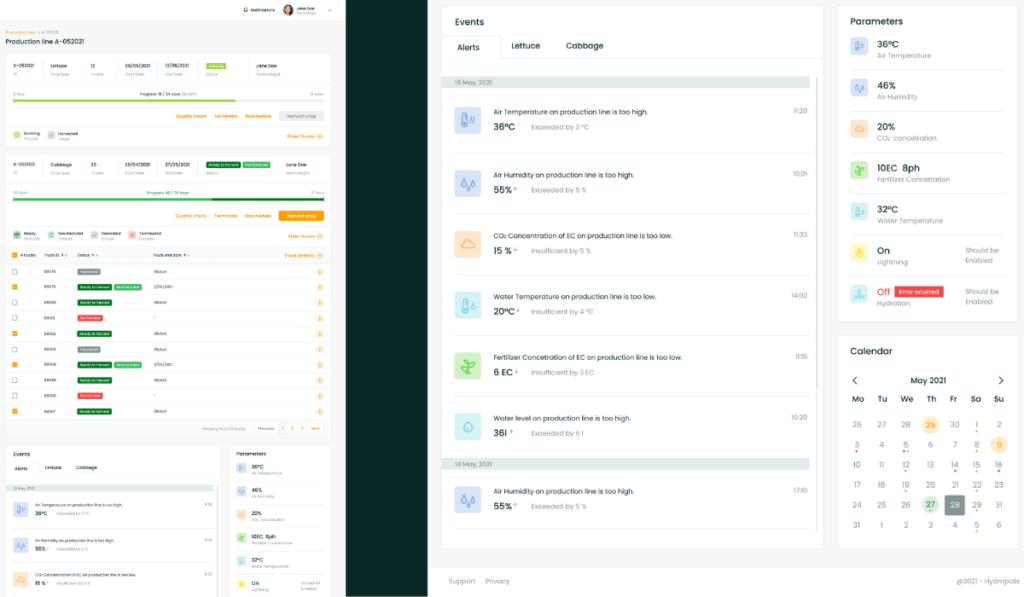Image resolution: width=1024 pixels, height=597 pixels.
Task: Uncheck the second truck row checkbox
Action: coord(15,286)
